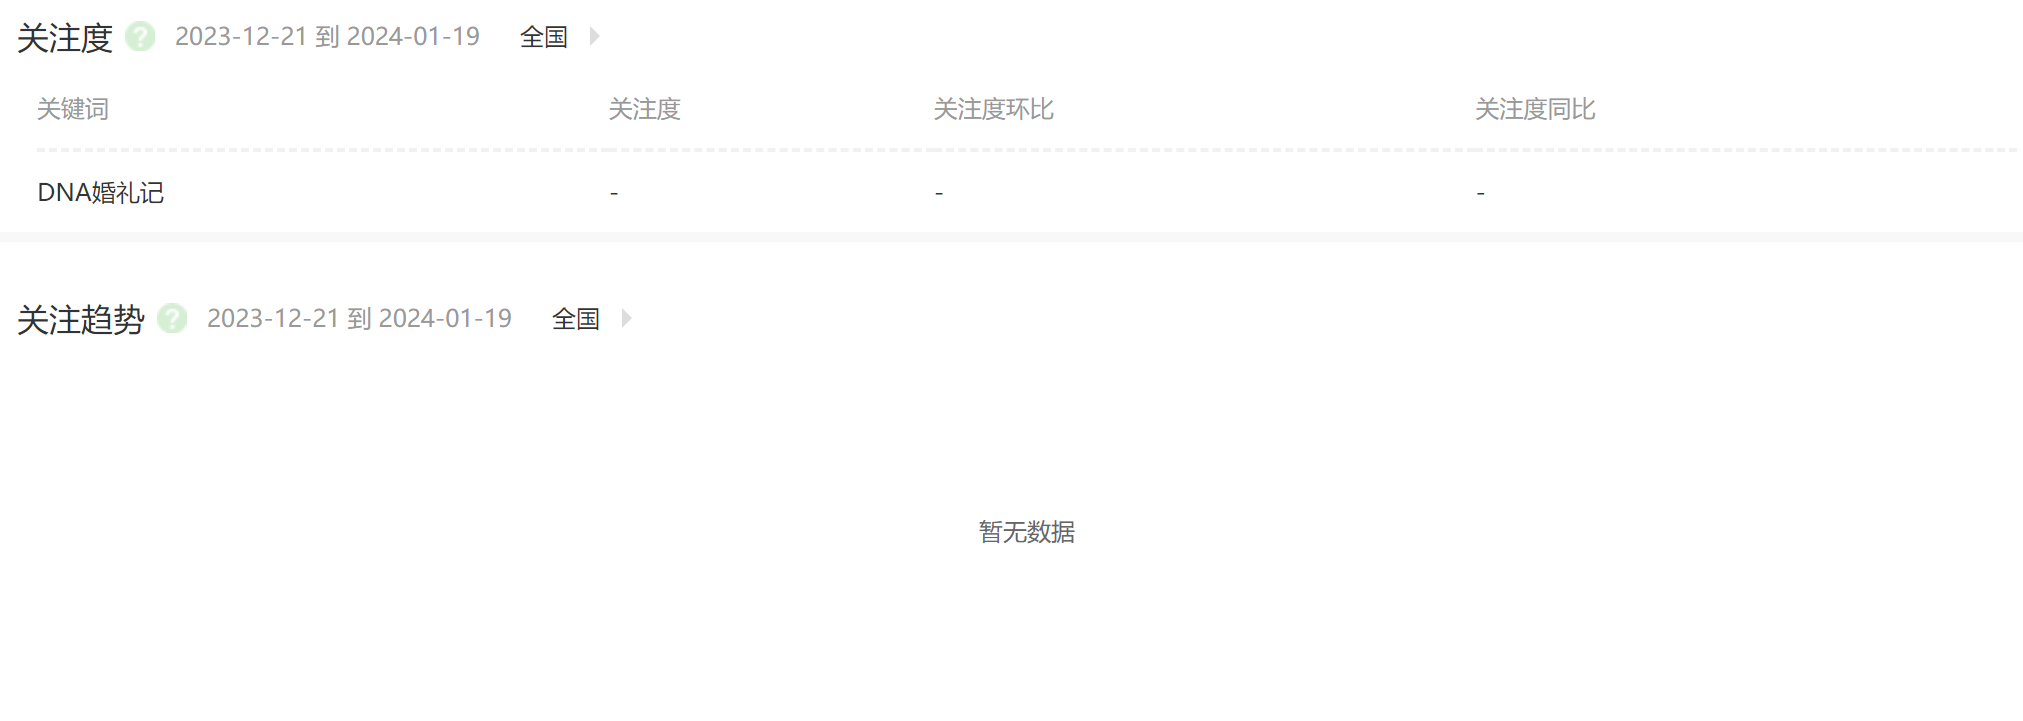2023x721 pixels.
Task: Expand the 全国 region arrow in 关注度 section
Action: [x=594, y=37]
